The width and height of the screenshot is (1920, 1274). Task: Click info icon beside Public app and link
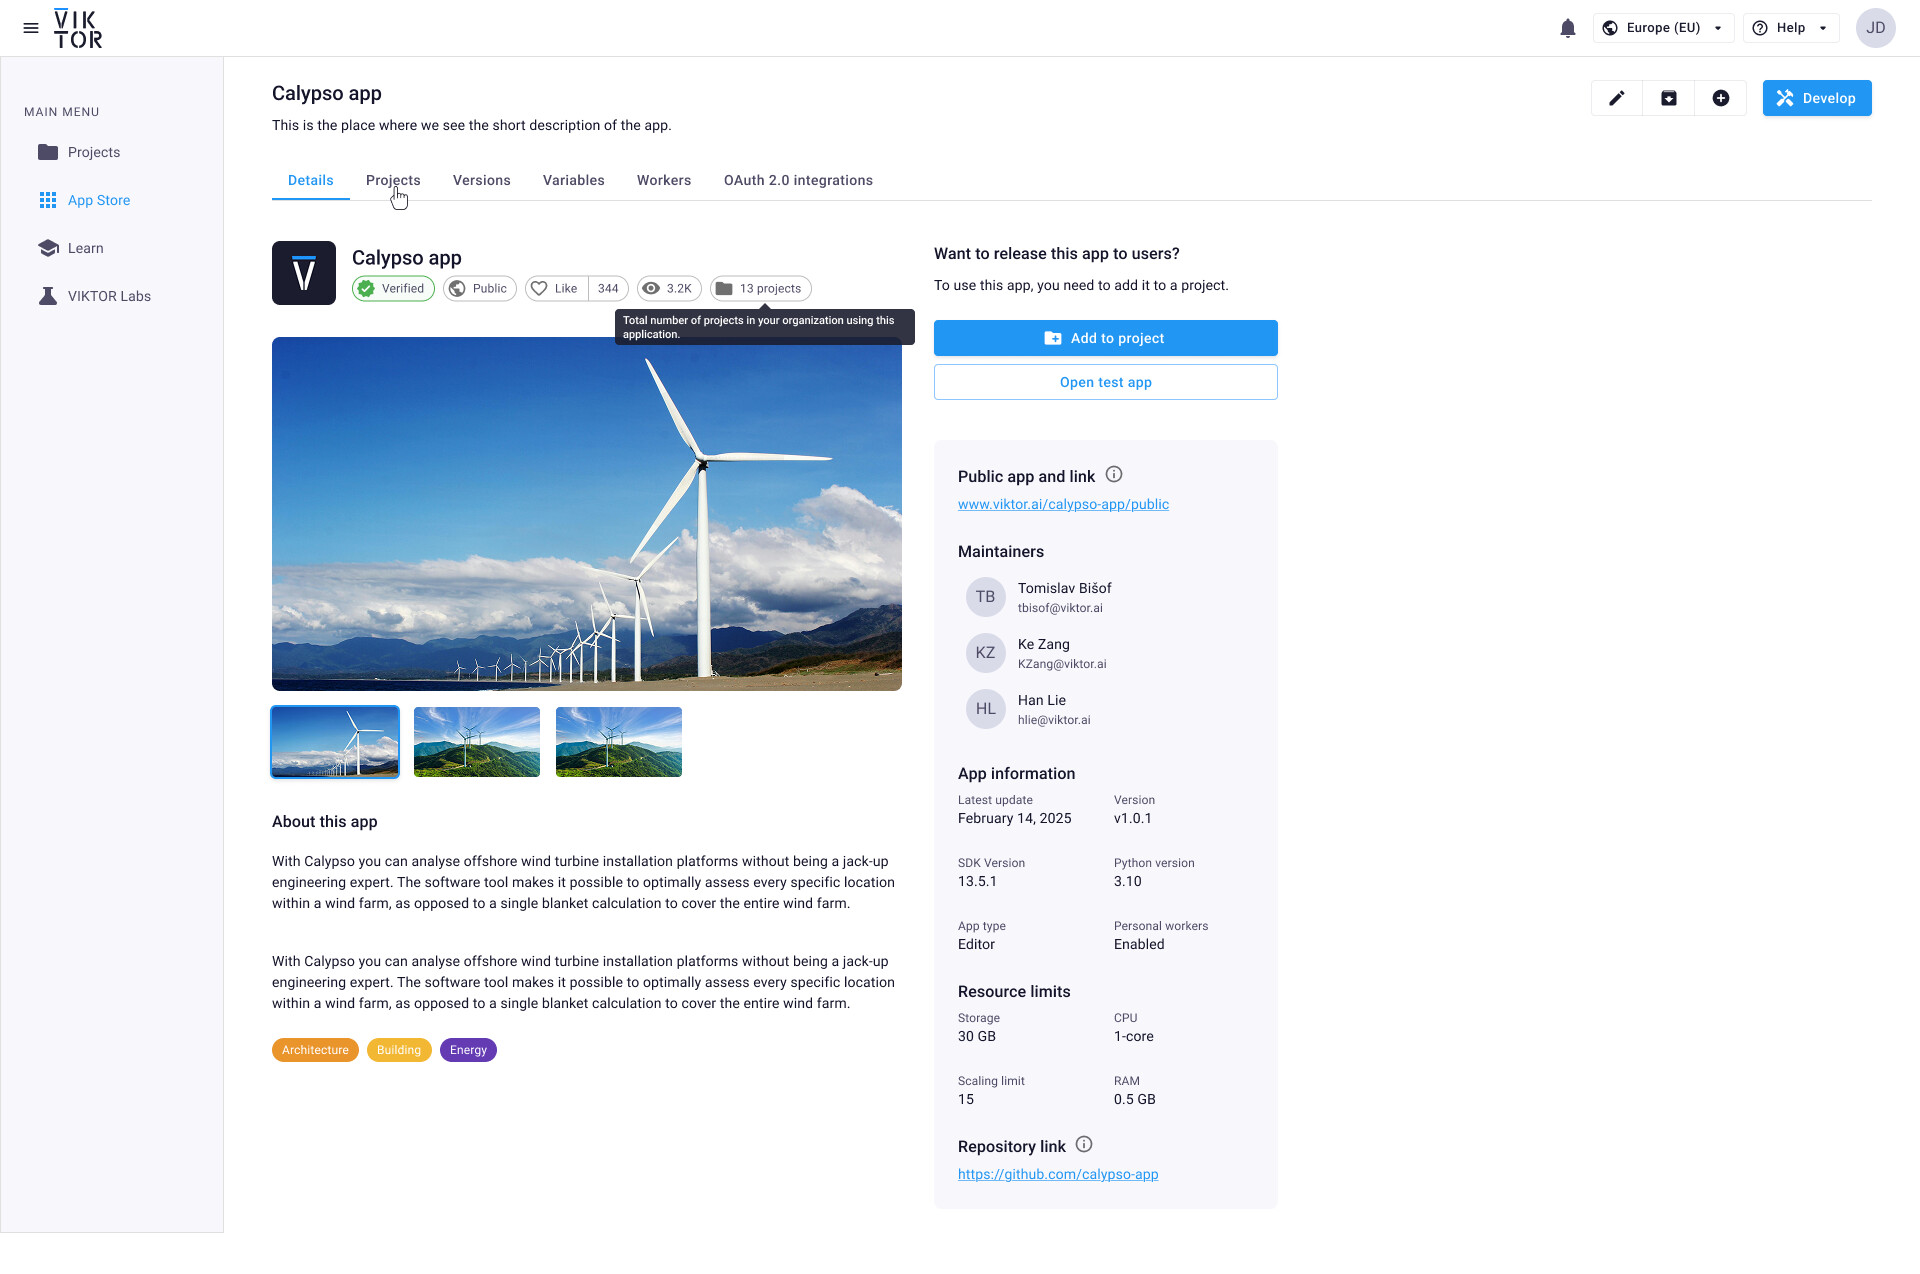pos(1113,475)
